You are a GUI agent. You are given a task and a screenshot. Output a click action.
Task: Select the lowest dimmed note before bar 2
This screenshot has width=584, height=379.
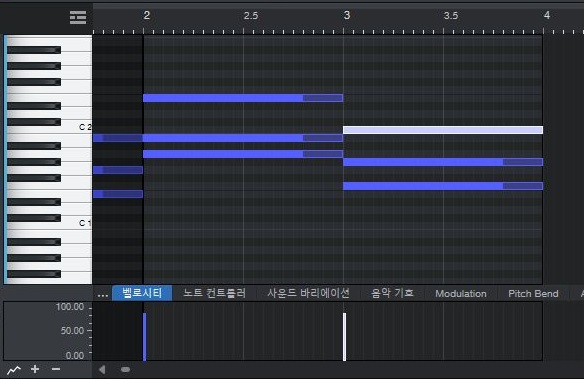pyautogui.click(x=118, y=194)
